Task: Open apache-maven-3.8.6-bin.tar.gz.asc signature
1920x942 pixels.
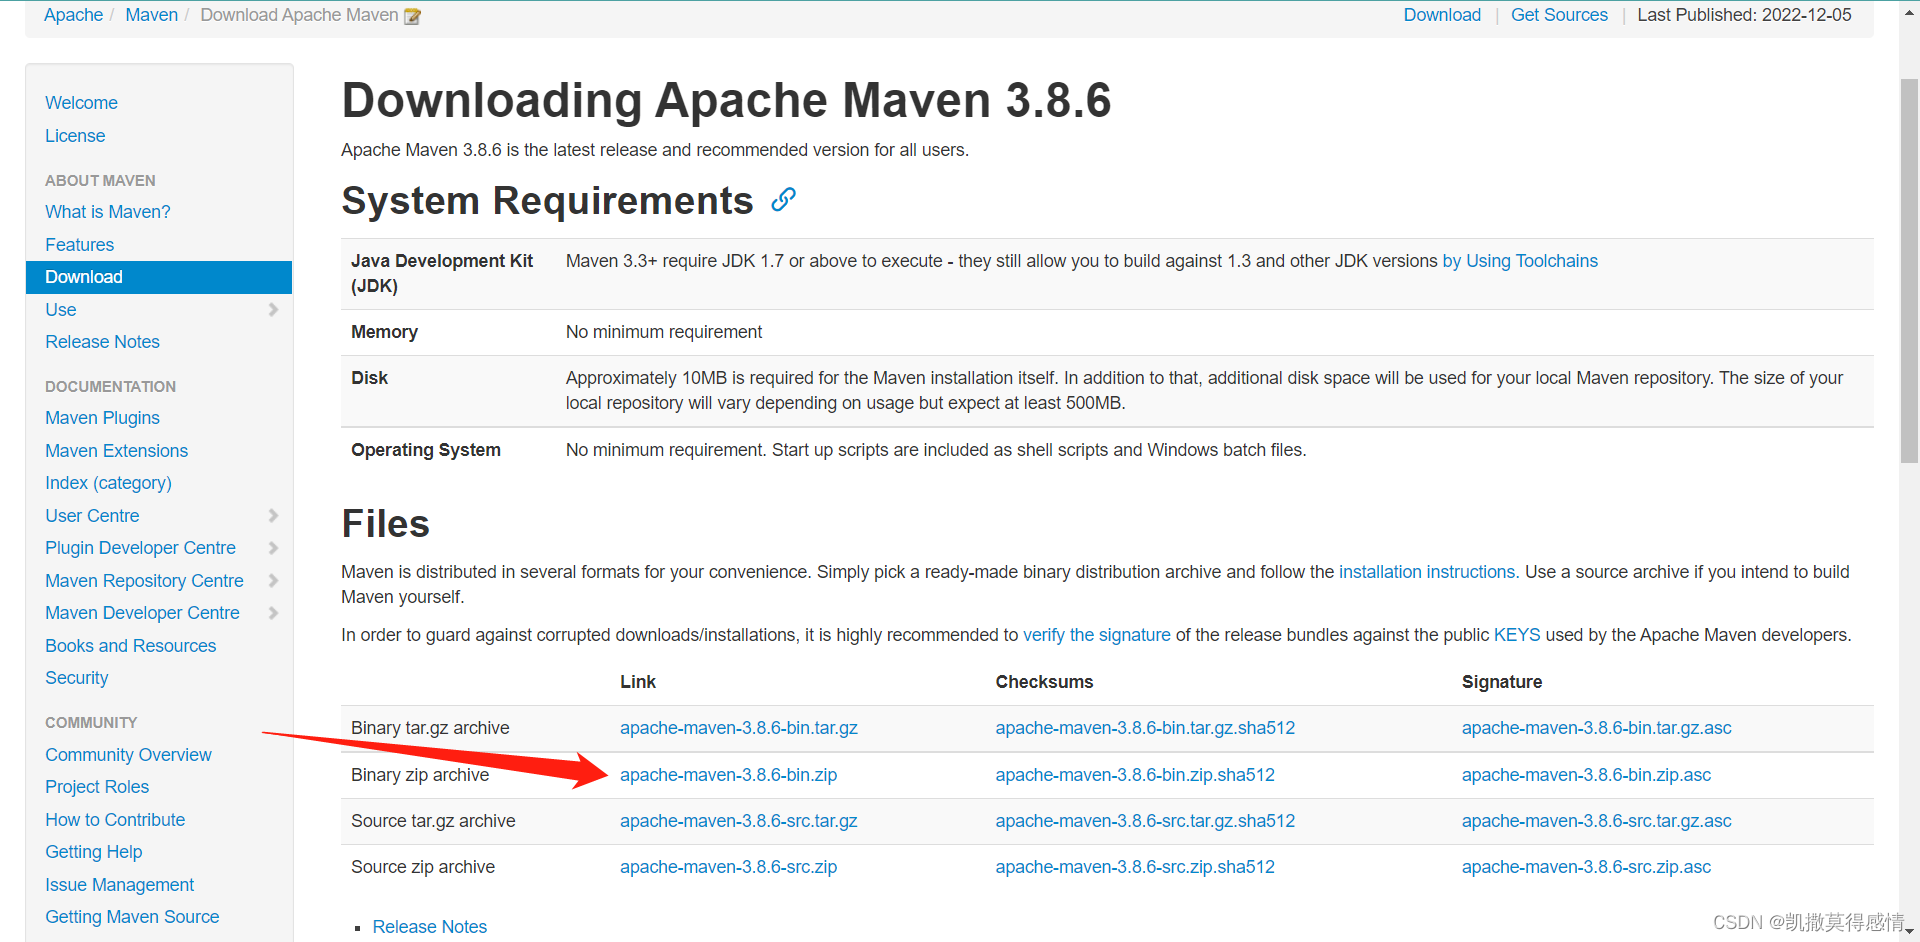Action: point(1597,728)
